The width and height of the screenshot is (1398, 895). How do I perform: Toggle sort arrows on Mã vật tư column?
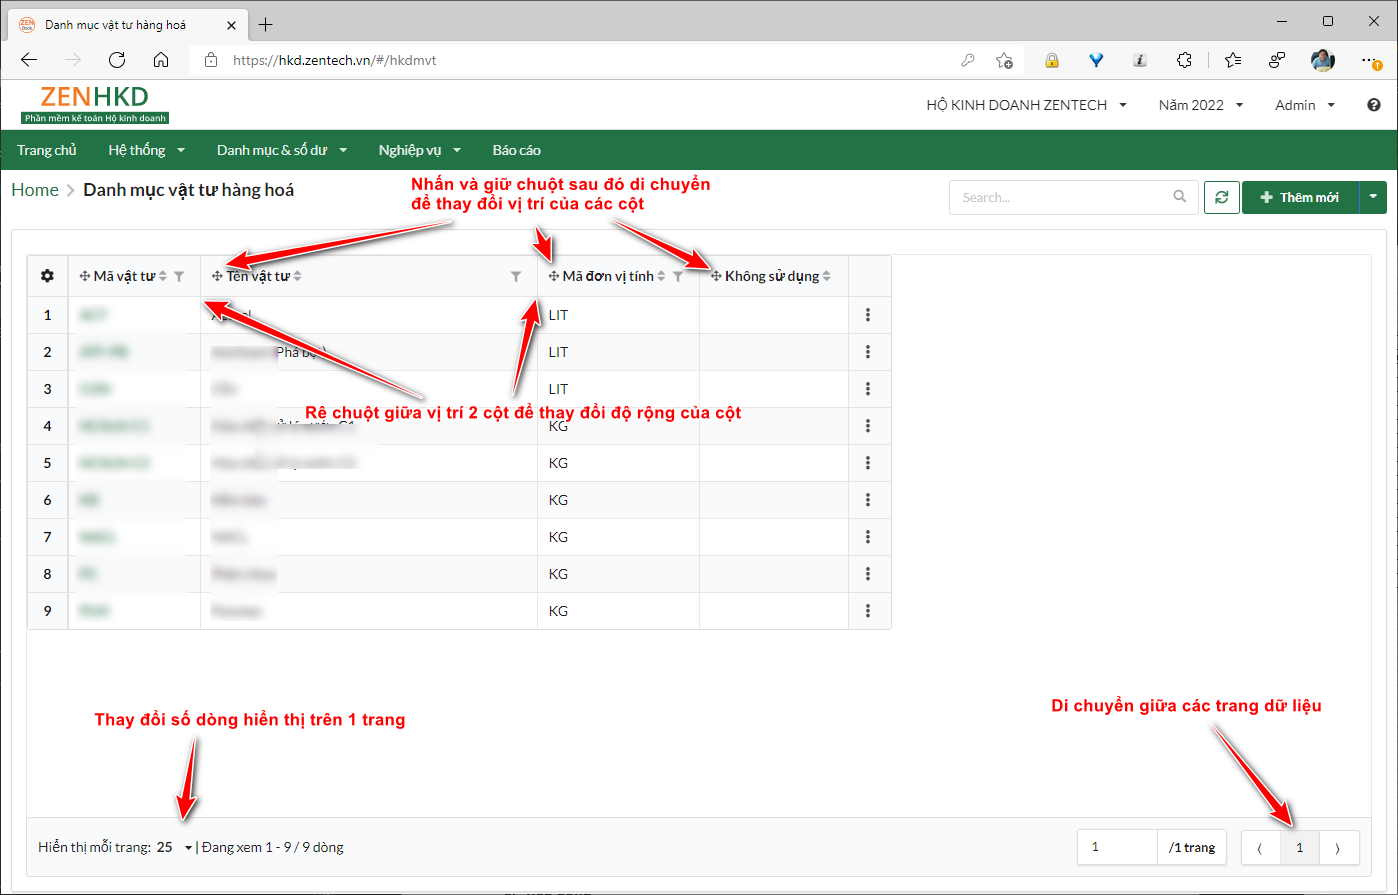[163, 276]
